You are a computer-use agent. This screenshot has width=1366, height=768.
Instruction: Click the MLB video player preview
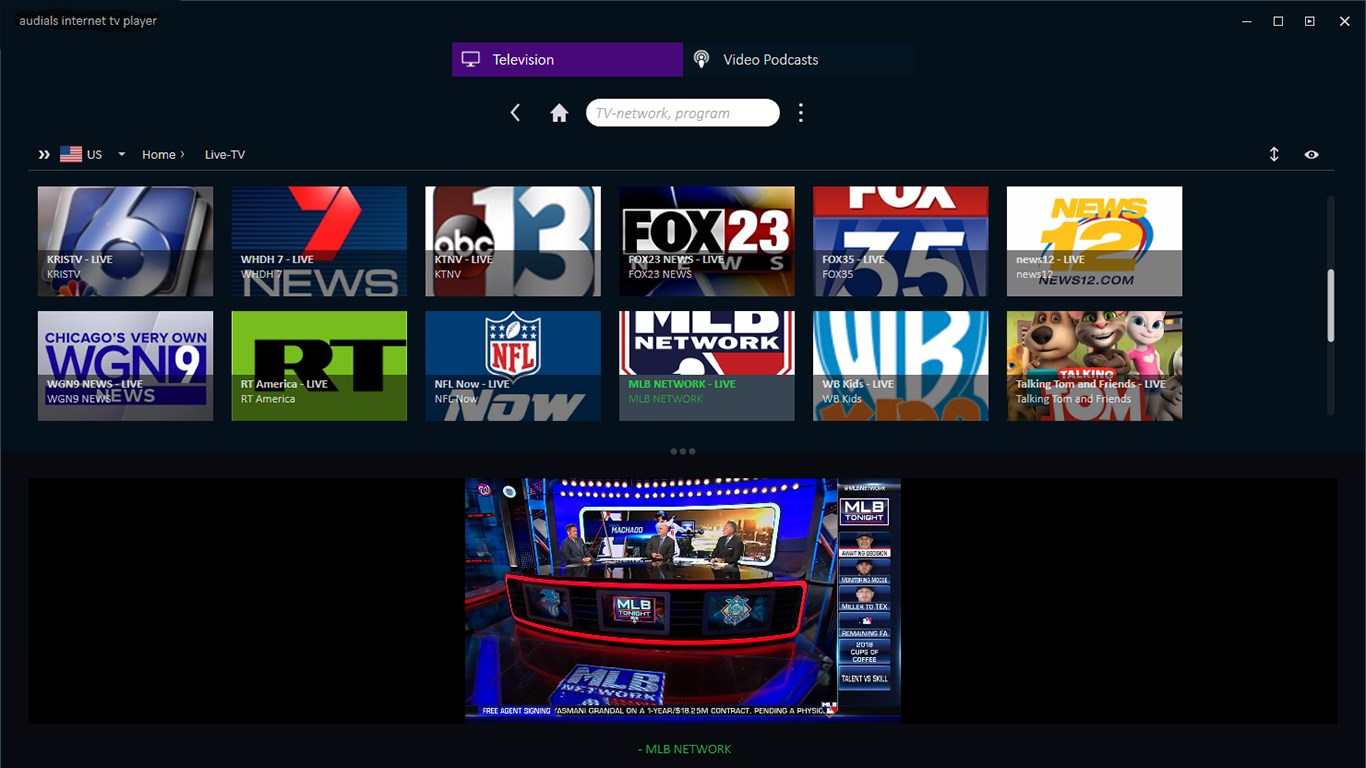[683, 600]
